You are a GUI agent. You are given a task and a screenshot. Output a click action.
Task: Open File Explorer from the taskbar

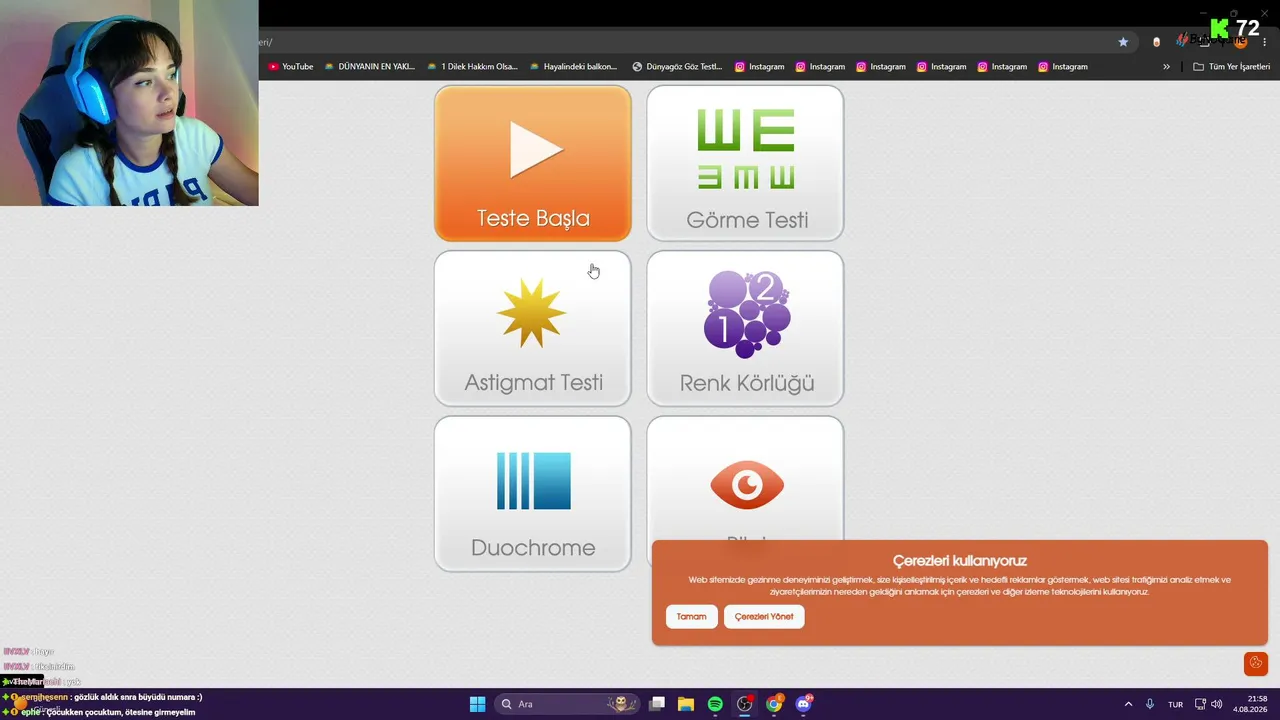(x=686, y=704)
